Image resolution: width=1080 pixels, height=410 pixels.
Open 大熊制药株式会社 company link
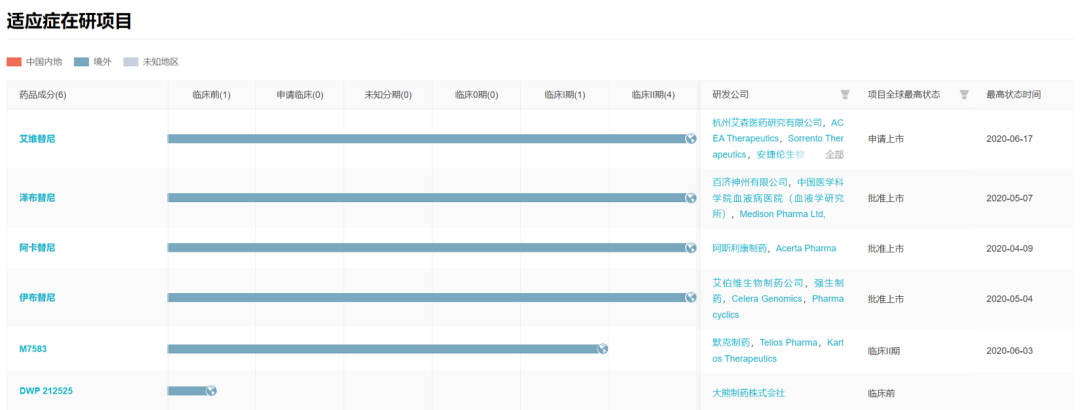pos(749,393)
